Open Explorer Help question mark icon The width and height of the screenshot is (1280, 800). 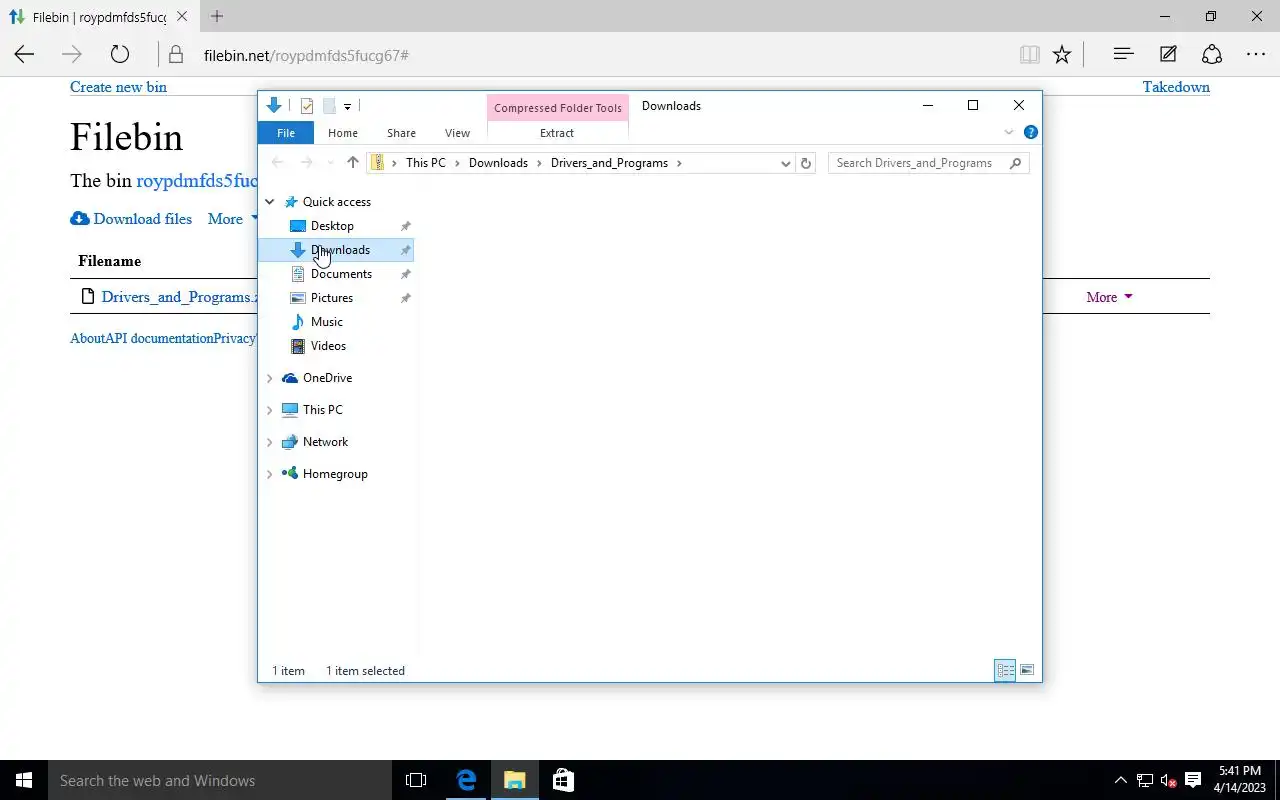[x=1031, y=132]
